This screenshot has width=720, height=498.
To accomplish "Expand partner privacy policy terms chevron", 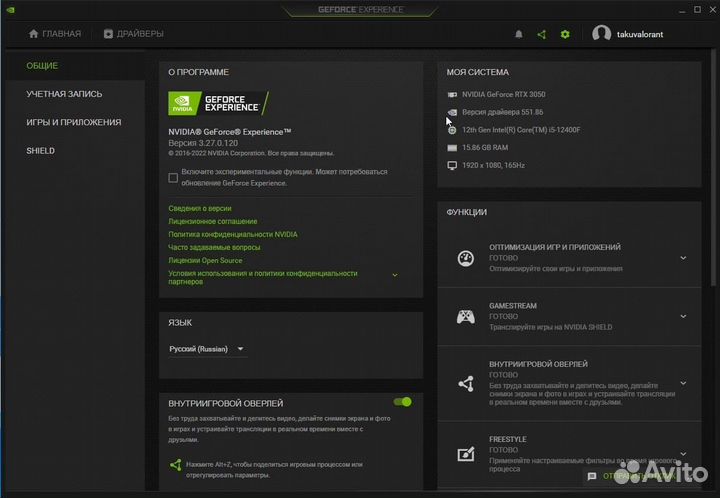I will pyautogui.click(x=395, y=275).
